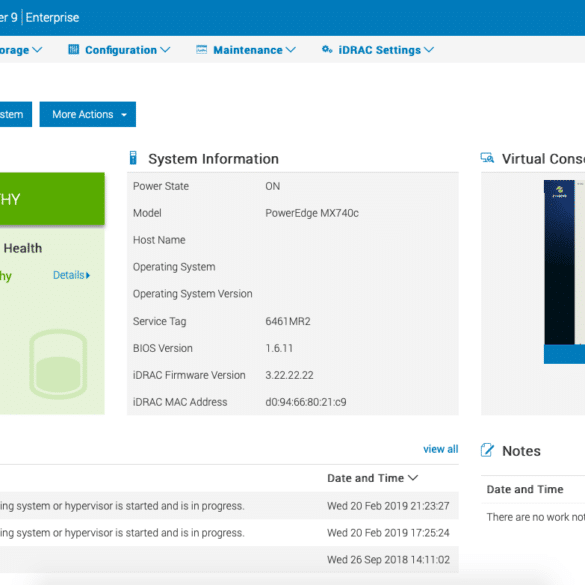Click the Maintenance menu icon
This screenshot has height=585, width=585.
click(201, 49)
